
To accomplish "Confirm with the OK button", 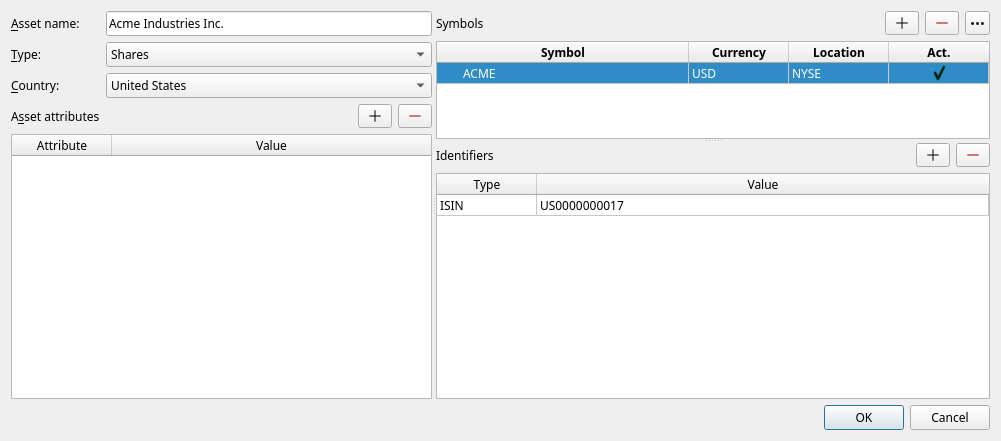I will click(864, 417).
